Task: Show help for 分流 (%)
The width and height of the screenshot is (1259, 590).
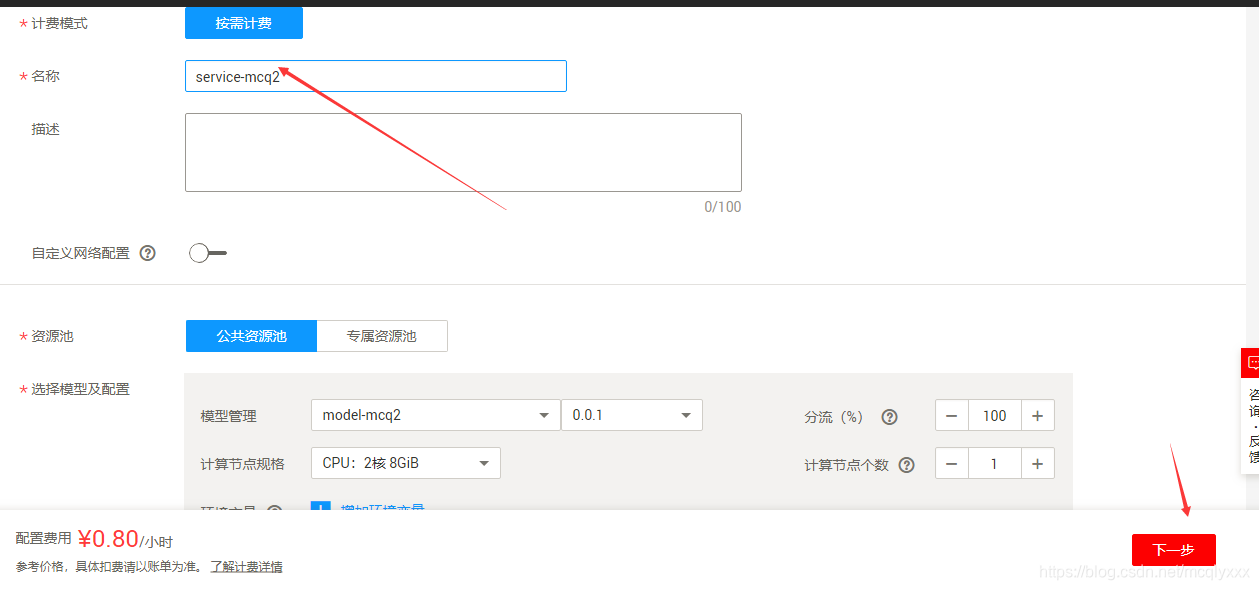Action: [x=889, y=417]
